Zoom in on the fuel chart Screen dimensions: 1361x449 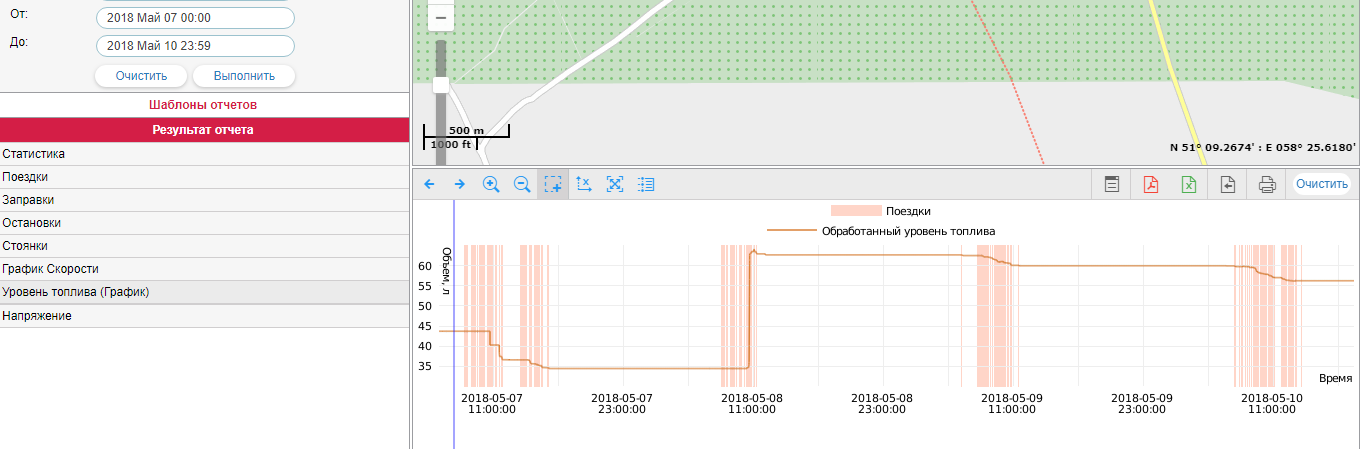pos(491,184)
